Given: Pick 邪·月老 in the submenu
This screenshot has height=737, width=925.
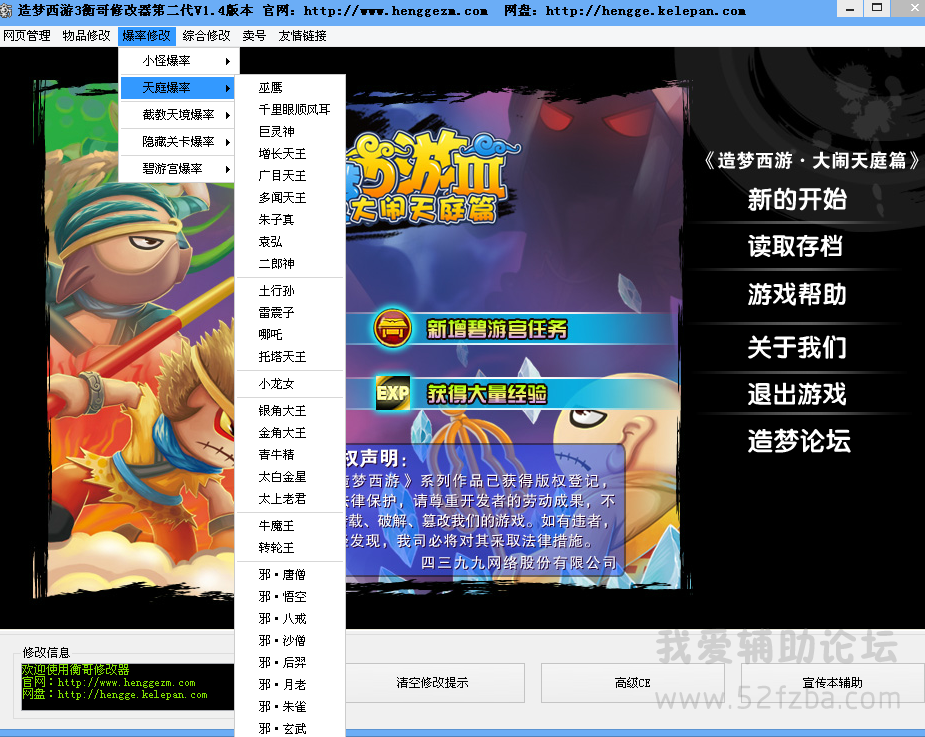Looking at the screenshot, I should pyautogui.click(x=290, y=685).
